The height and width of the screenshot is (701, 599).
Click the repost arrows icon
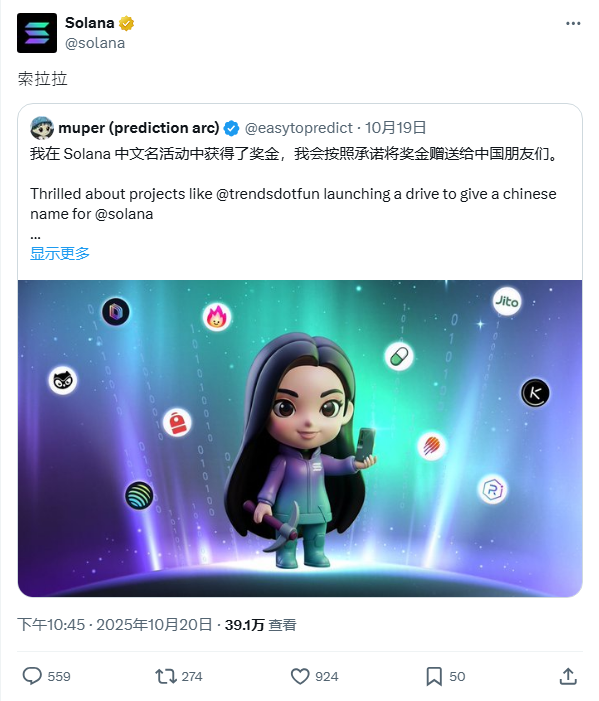(x=166, y=676)
